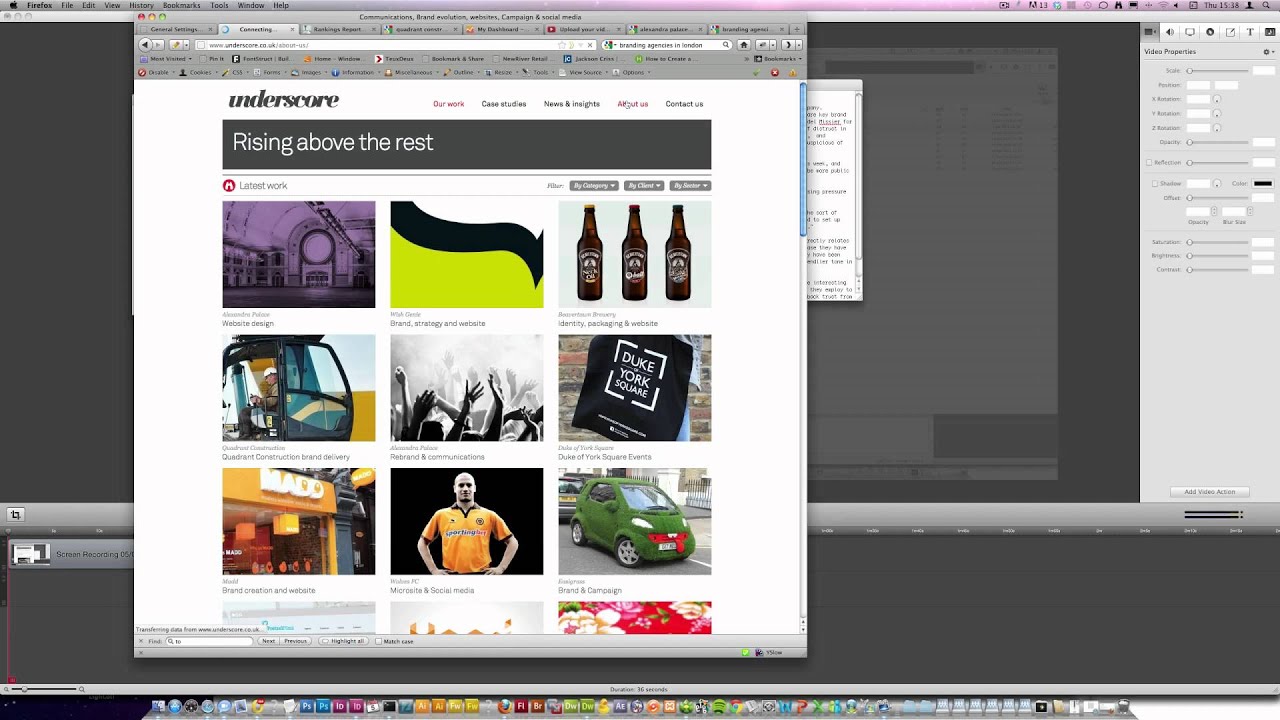Switch to the General Settings tab
Image resolution: width=1280 pixels, height=720 pixels.
(x=176, y=29)
